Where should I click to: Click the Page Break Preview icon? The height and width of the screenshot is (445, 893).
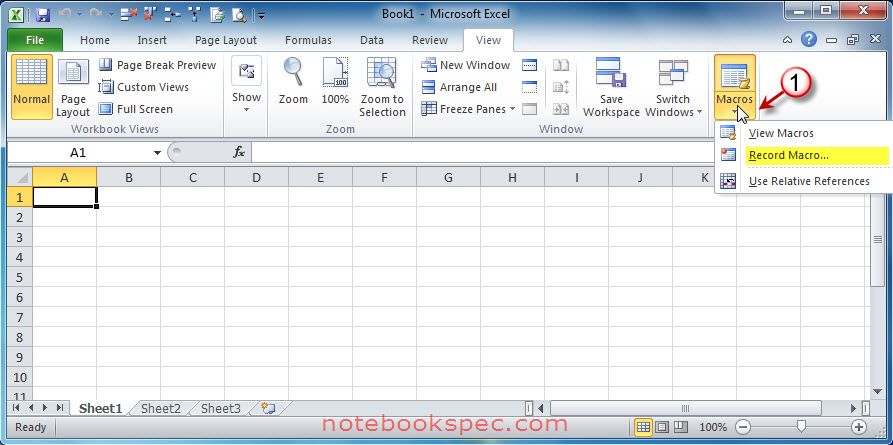[105, 65]
